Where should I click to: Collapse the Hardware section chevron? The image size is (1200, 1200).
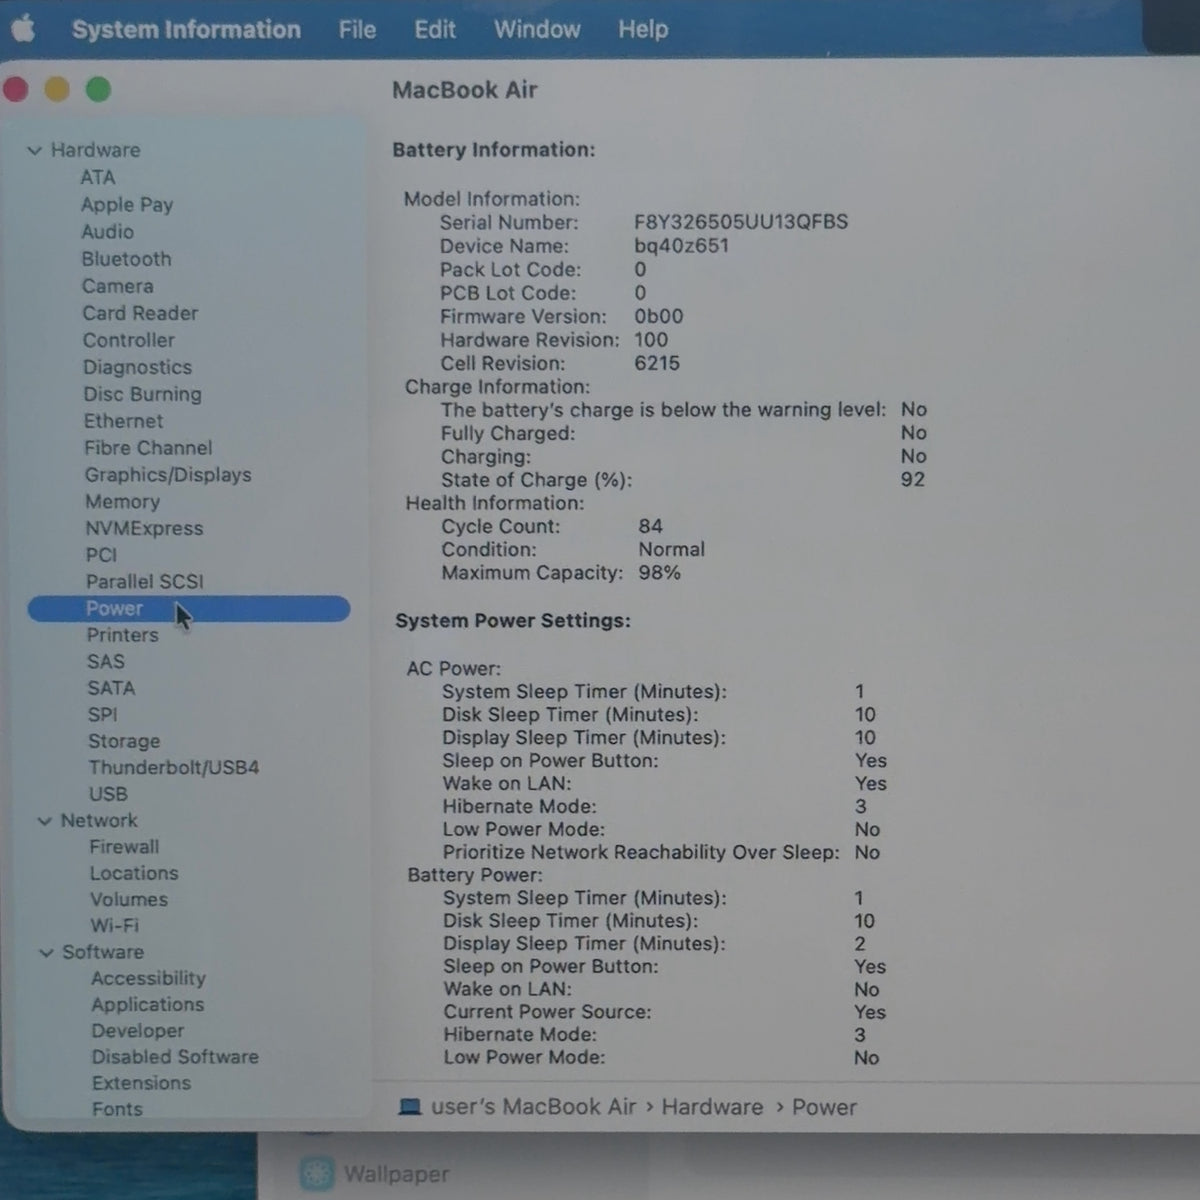34,150
